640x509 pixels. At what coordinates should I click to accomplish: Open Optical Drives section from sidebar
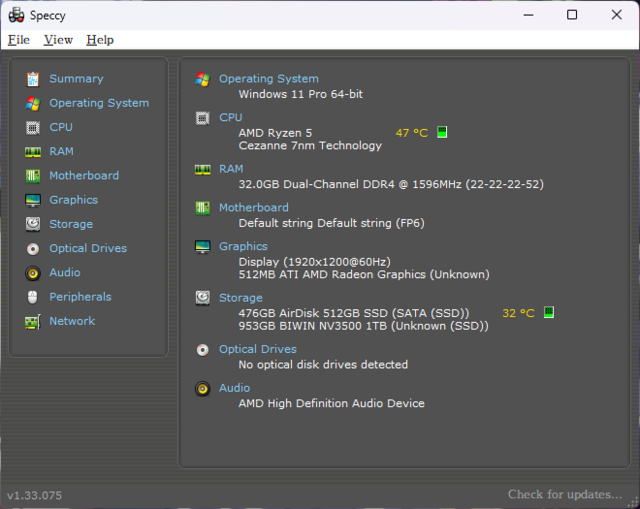[x=88, y=248]
